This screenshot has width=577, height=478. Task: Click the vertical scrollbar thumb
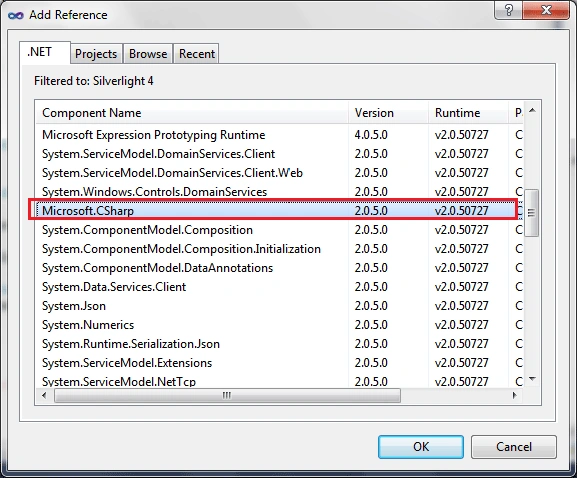(x=531, y=213)
